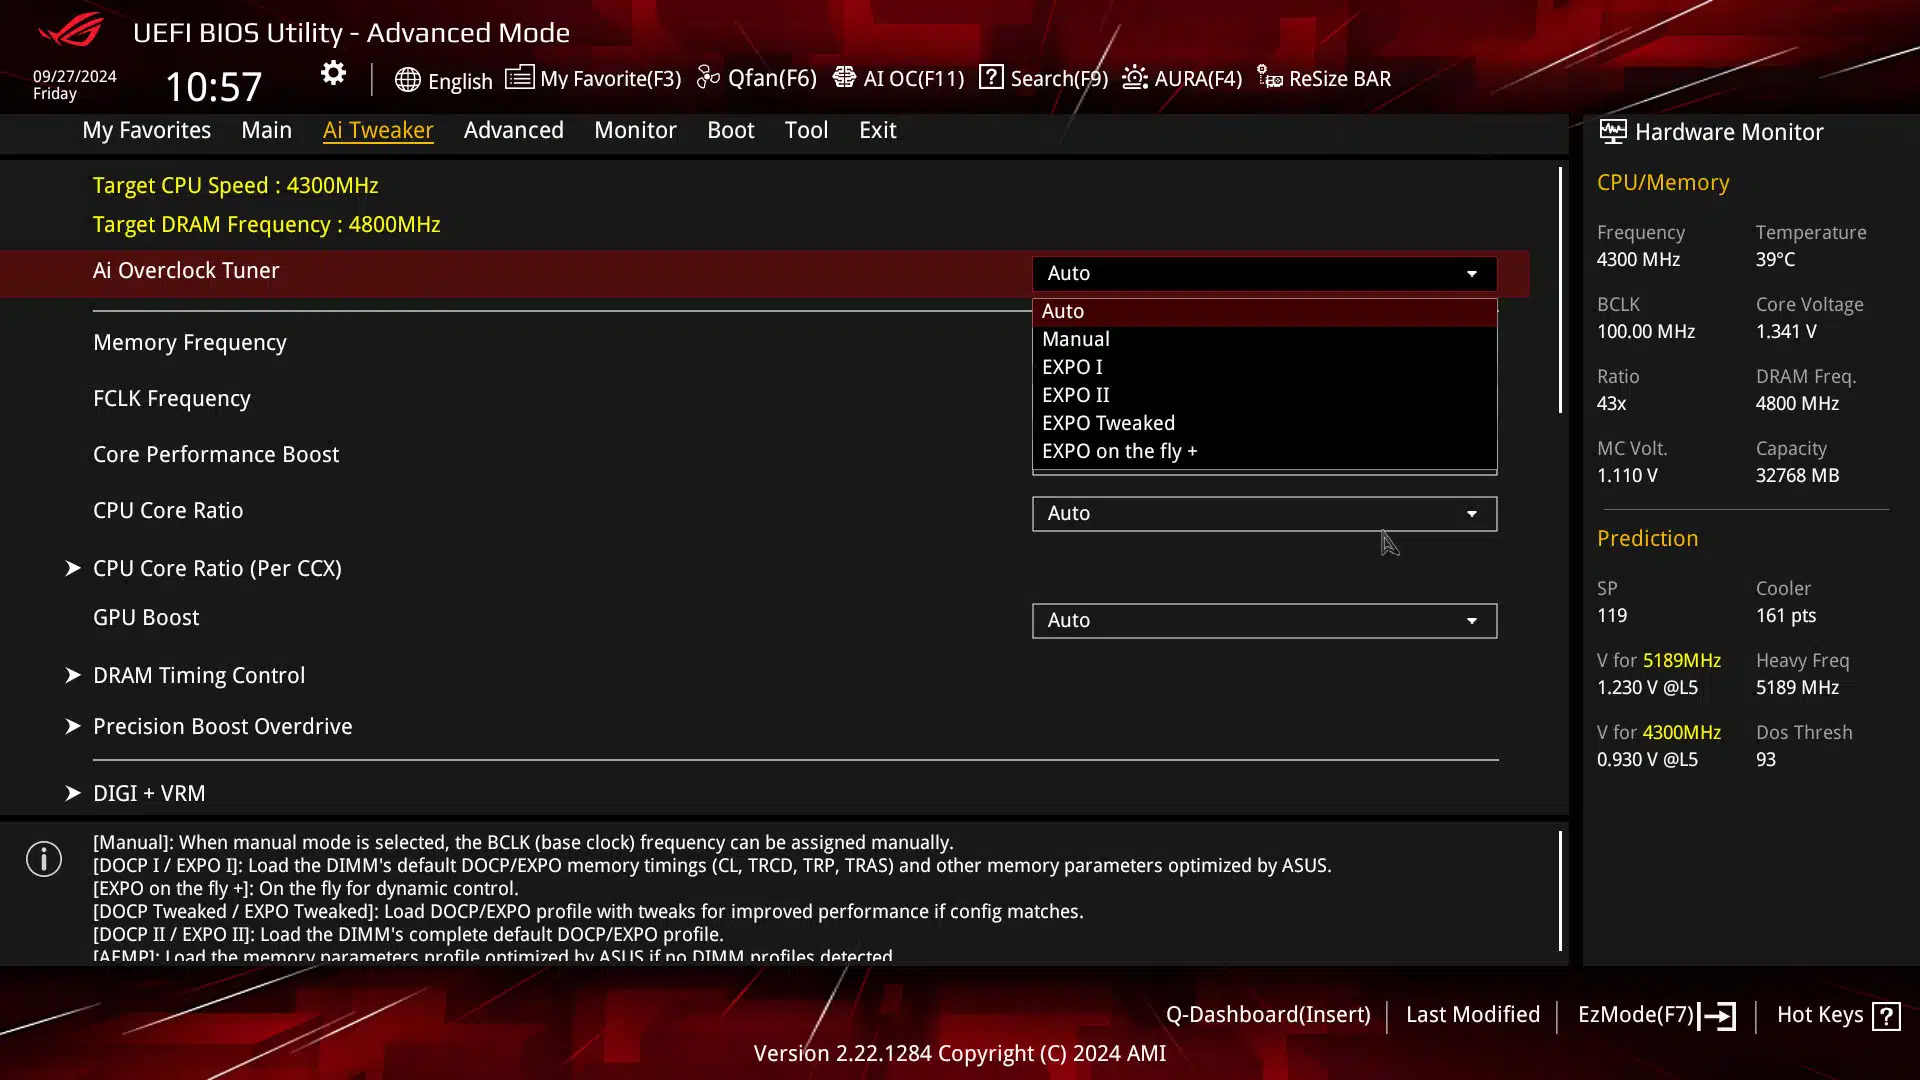The width and height of the screenshot is (1920, 1080).
Task: Open the Boot tab
Action: pos(730,130)
